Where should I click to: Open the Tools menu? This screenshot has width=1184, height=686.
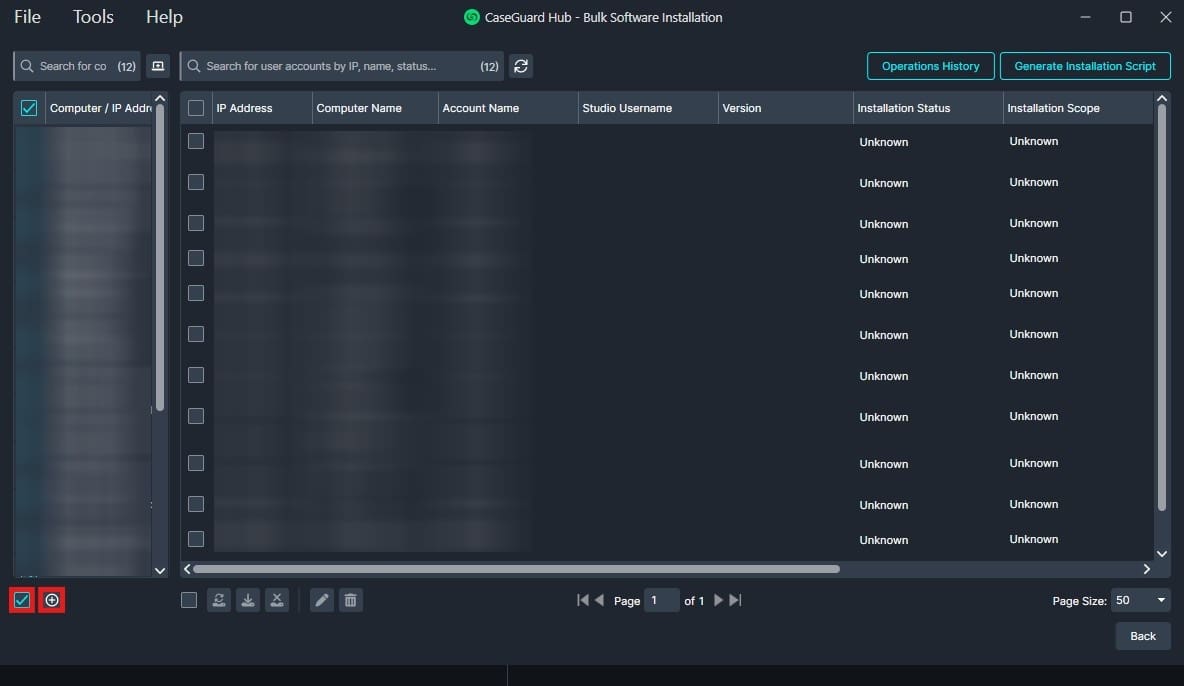coord(93,17)
